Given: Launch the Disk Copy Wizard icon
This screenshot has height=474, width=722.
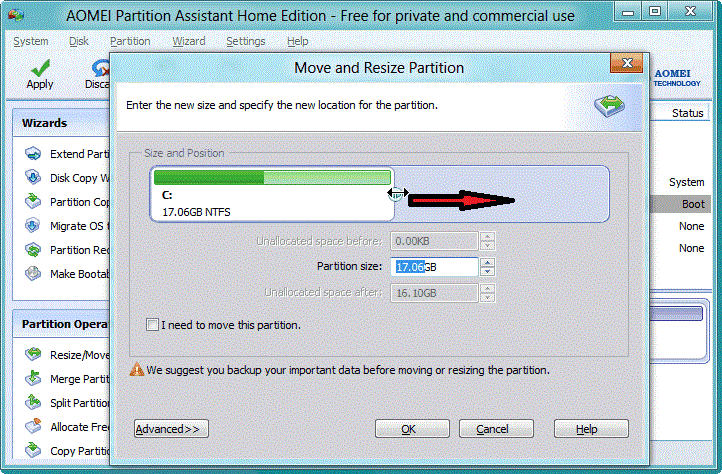Looking at the screenshot, I should (x=33, y=178).
